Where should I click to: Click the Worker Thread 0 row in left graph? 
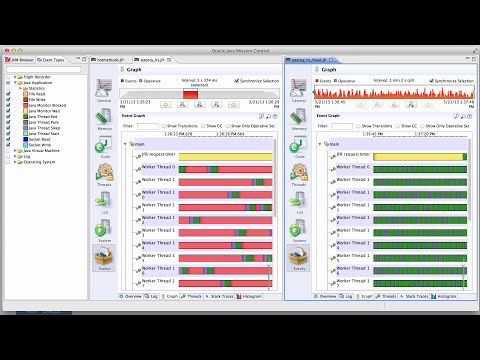[x=207, y=169]
